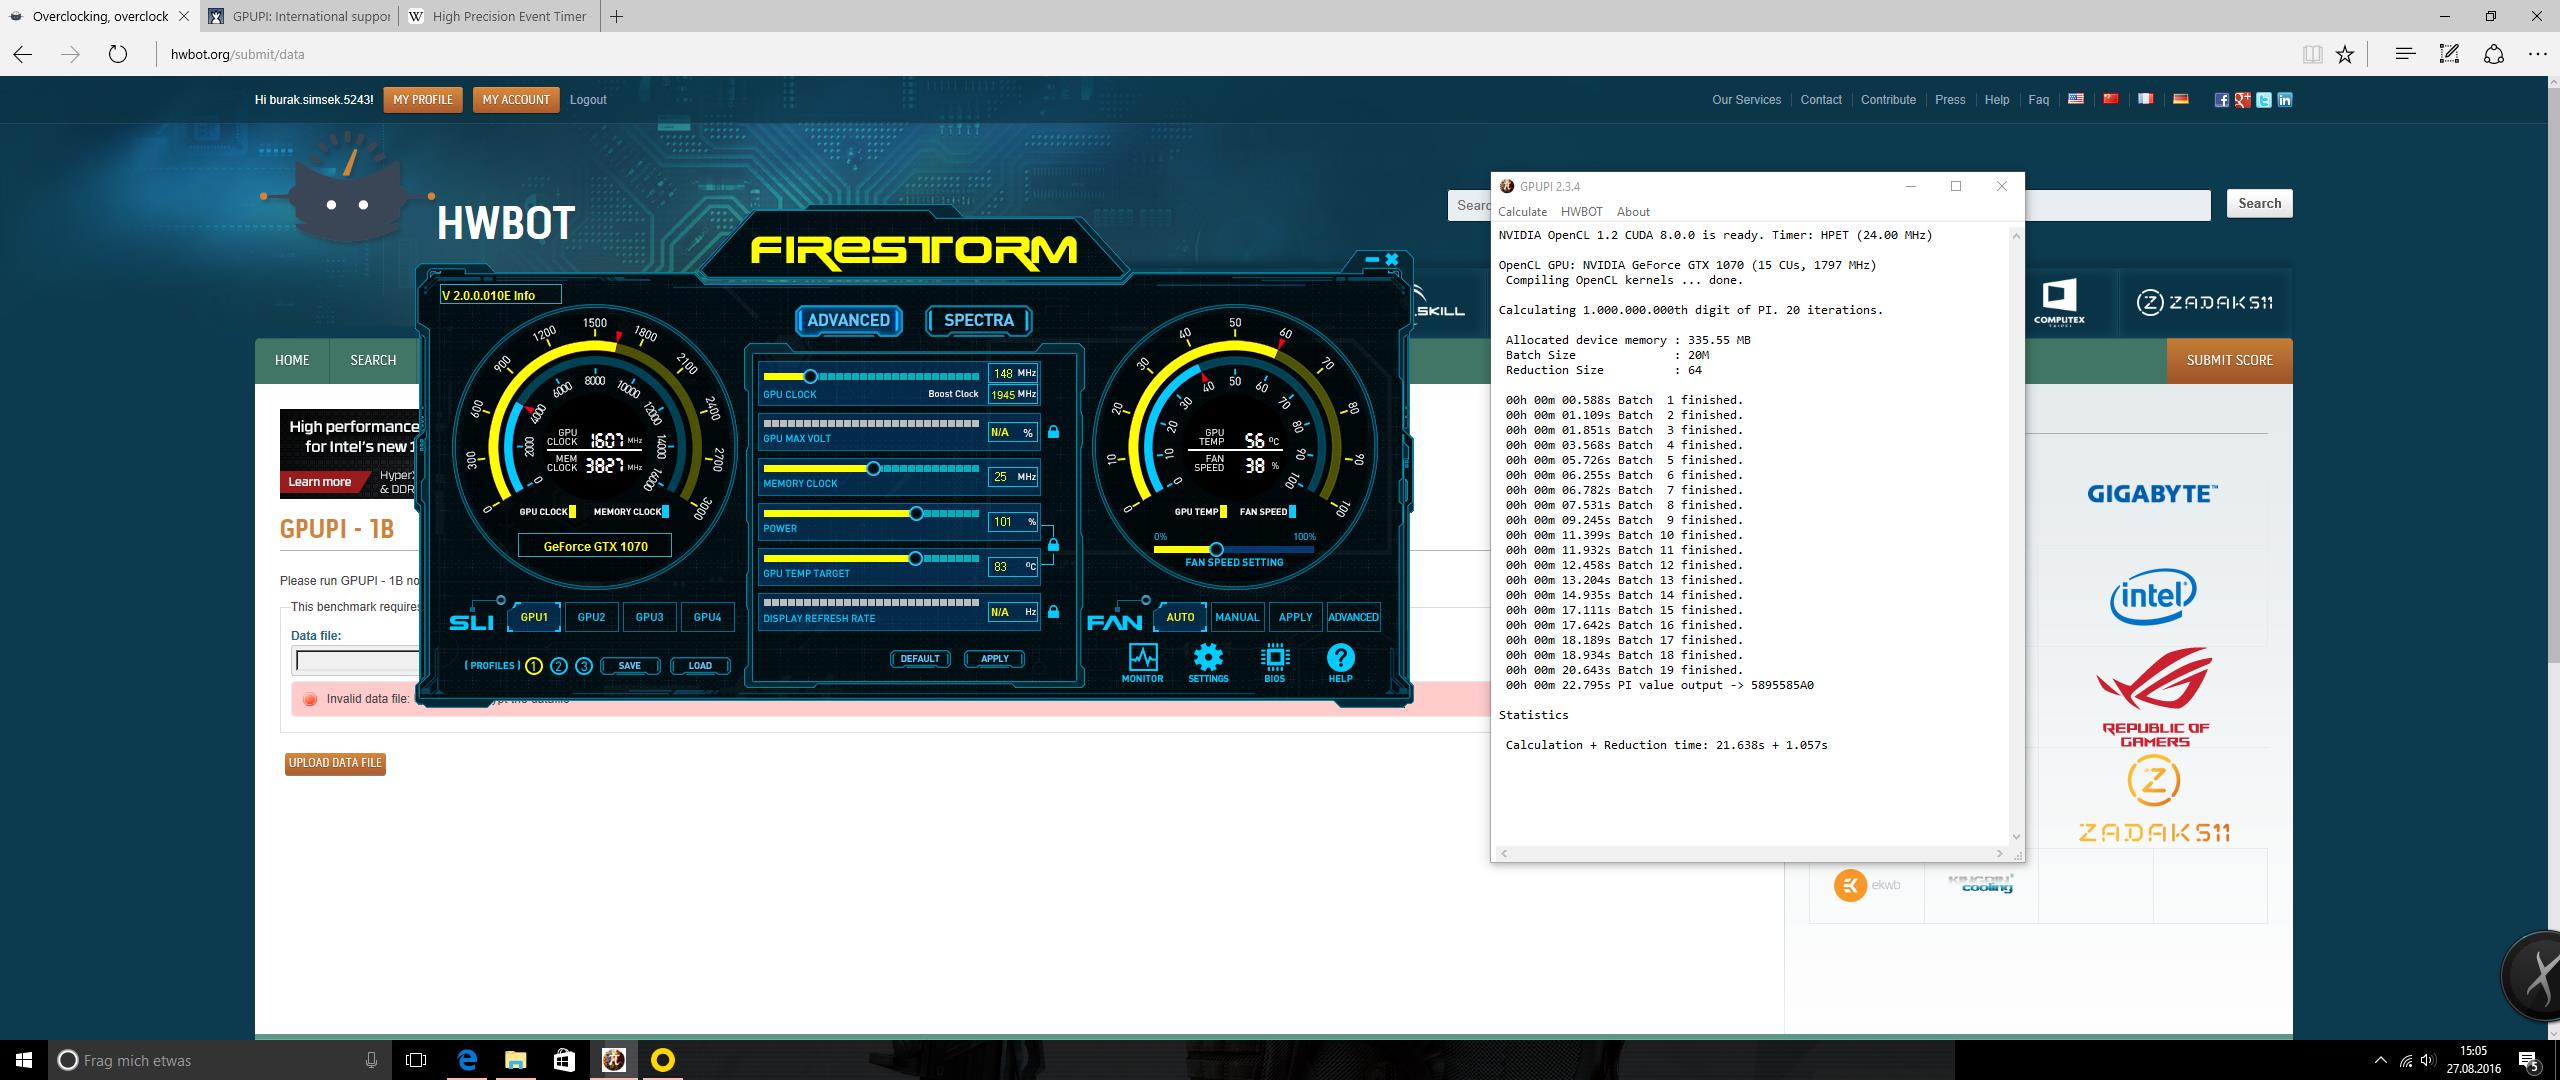This screenshot has height=1080, width=2560.
Task: Switch to ADVANCED tab in FireStorm
Action: pos(849,320)
